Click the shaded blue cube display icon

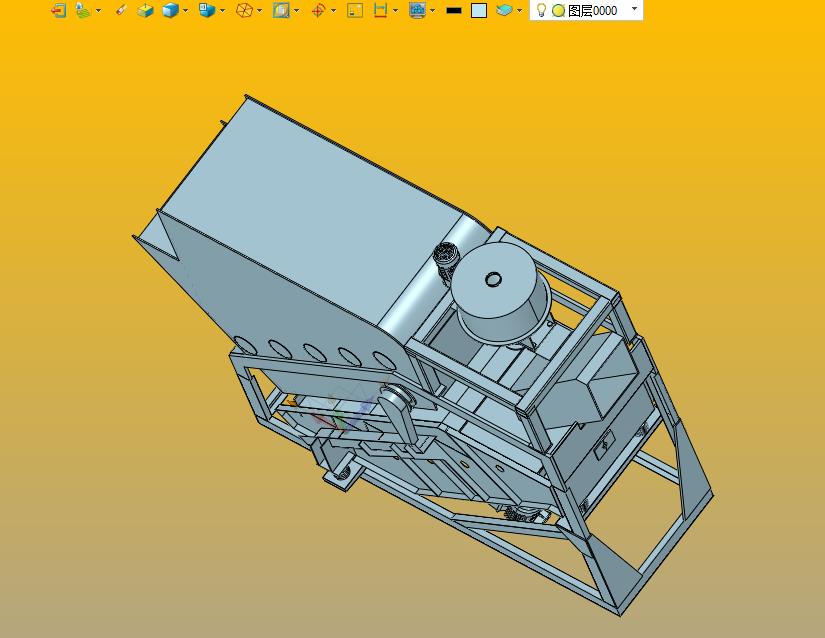tap(170, 11)
